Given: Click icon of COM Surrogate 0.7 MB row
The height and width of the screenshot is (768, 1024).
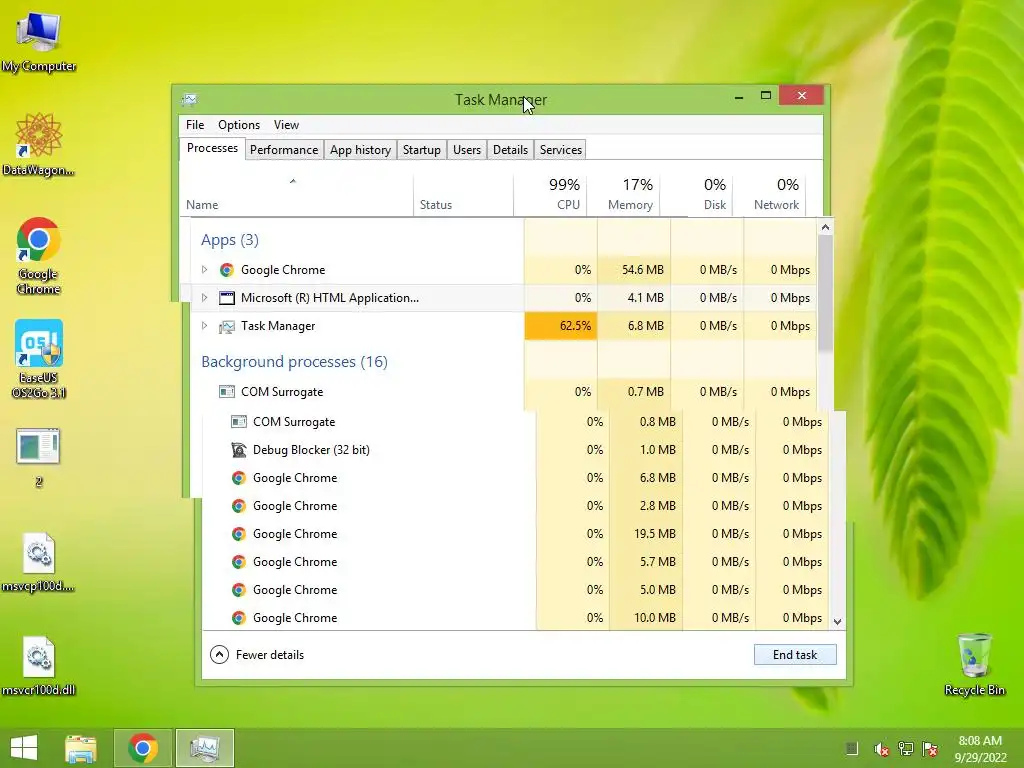Looking at the screenshot, I should pyautogui.click(x=227, y=392).
